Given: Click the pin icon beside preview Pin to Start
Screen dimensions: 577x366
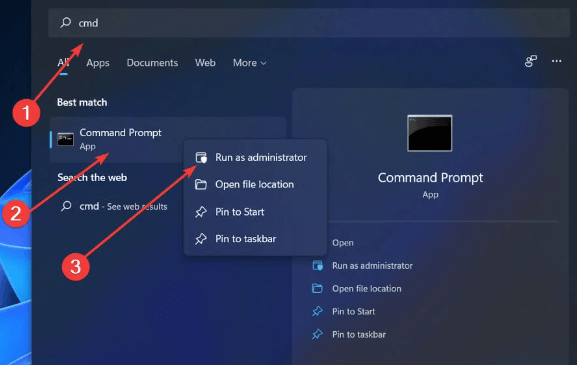Looking at the screenshot, I should [317, 312].
